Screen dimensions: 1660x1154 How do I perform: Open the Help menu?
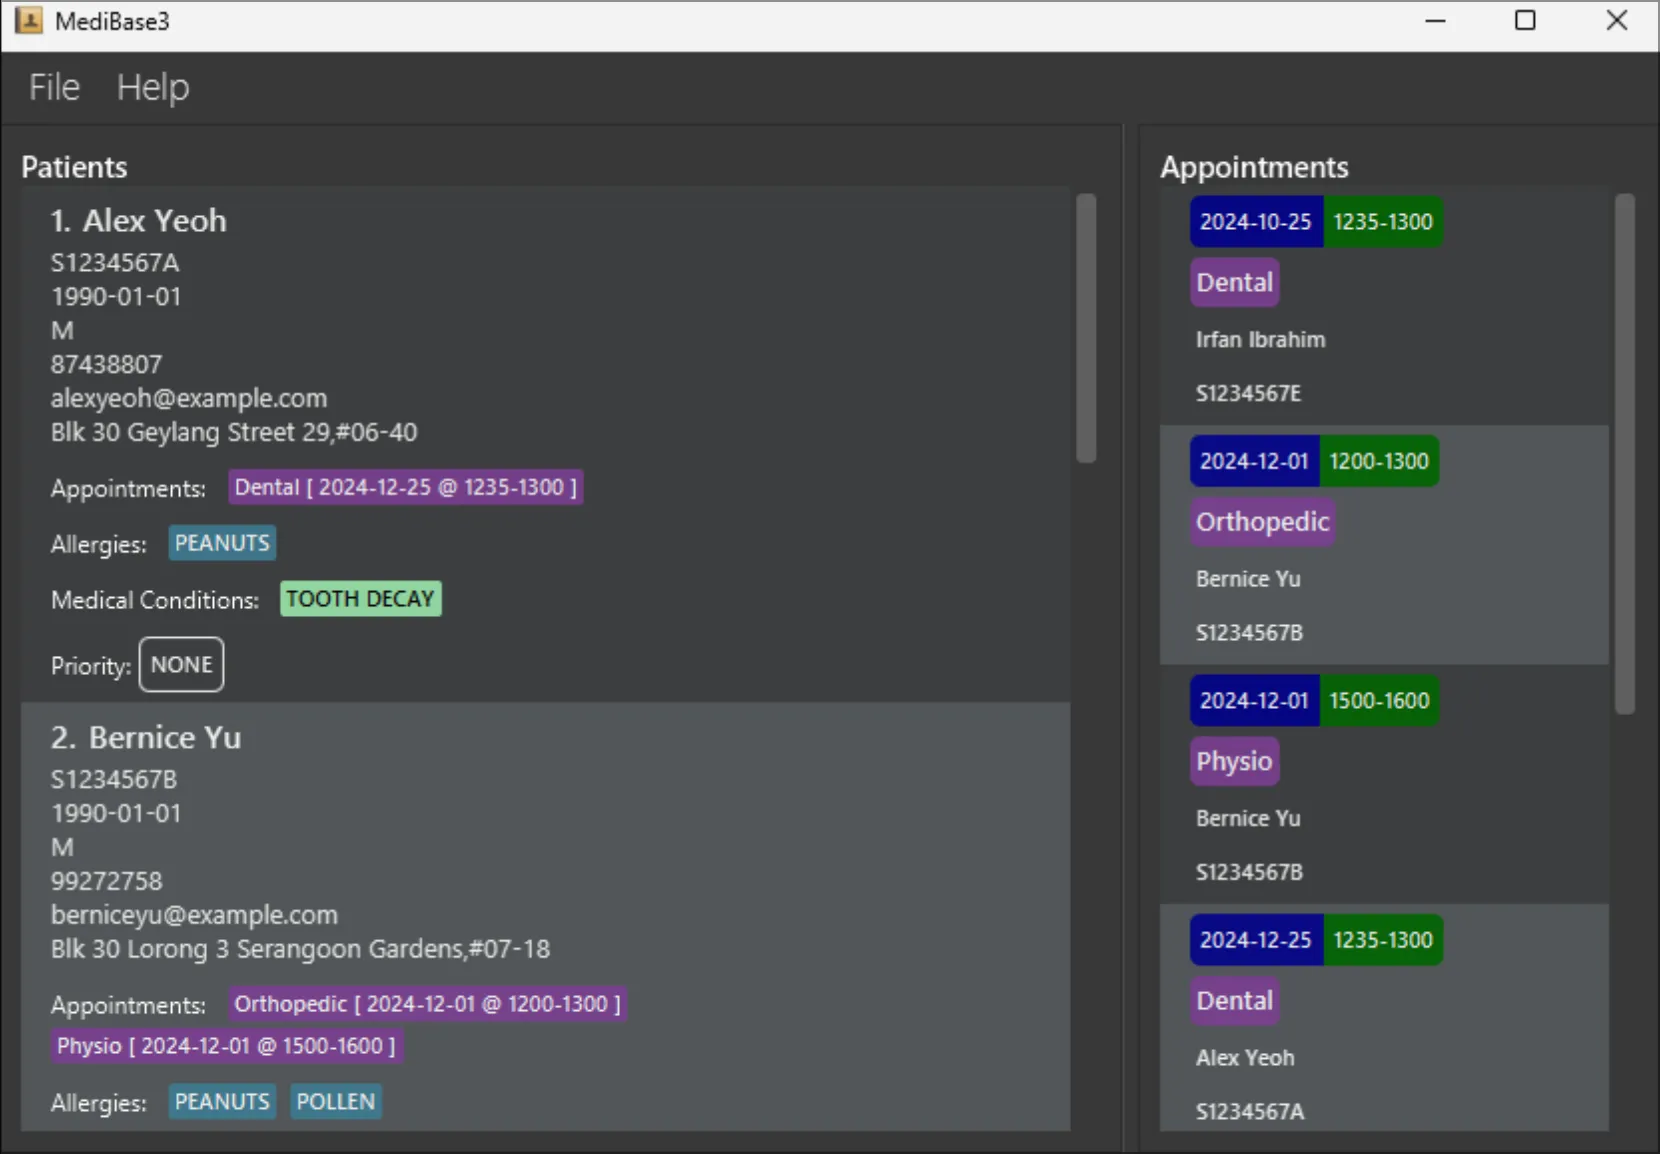(x=152, y=87)
